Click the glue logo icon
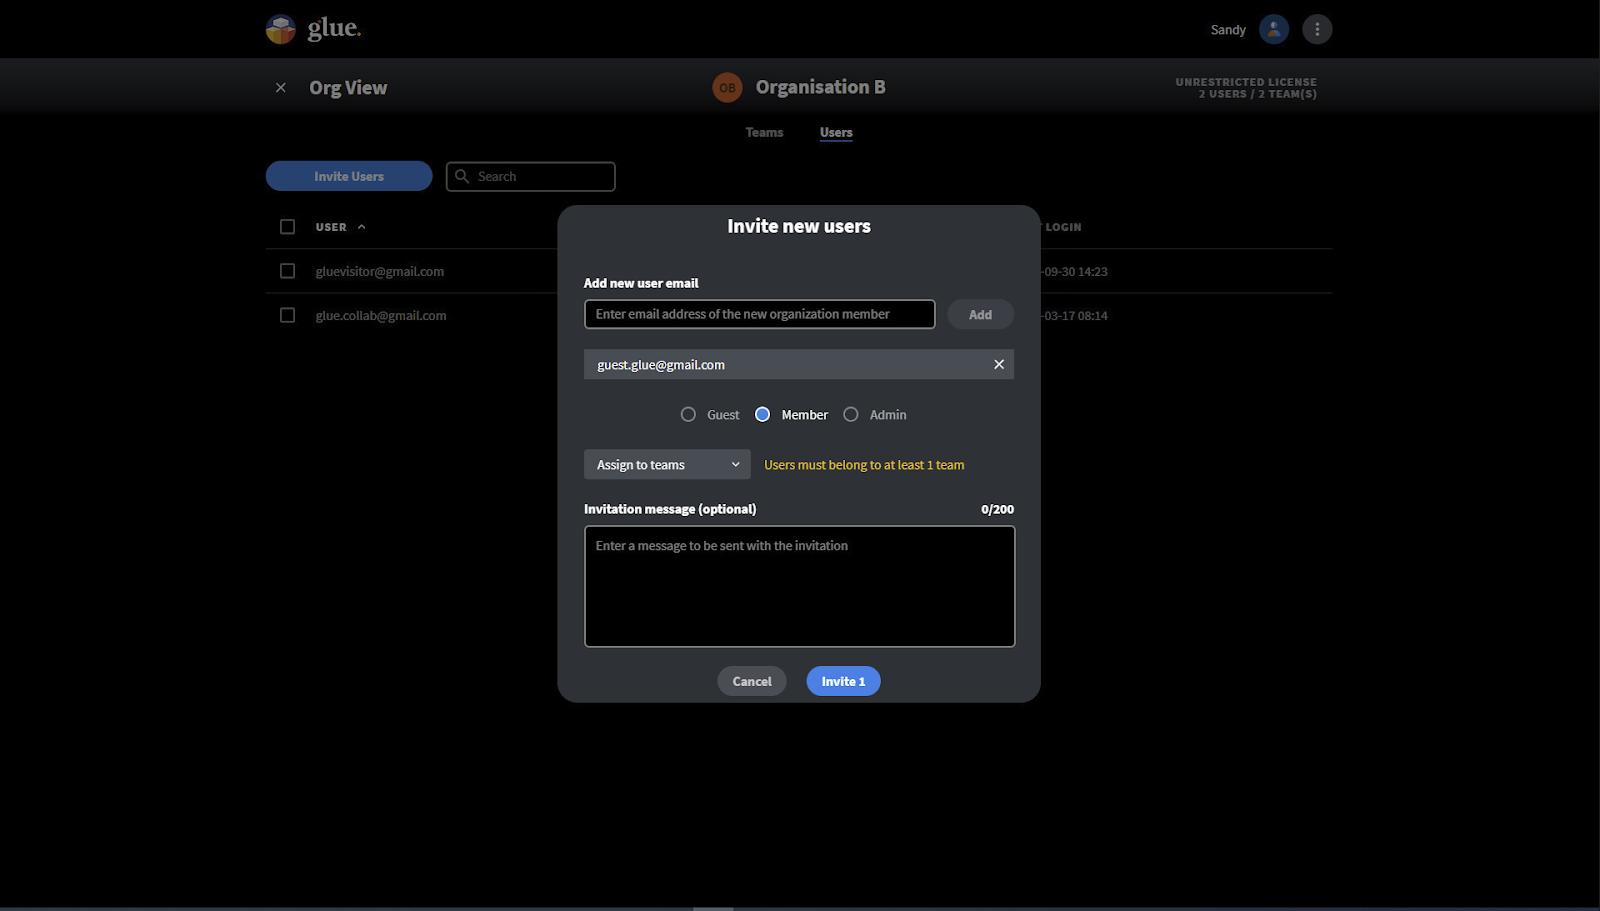Viewport: 1600px width, 911px height. click(x=281, y=29)
